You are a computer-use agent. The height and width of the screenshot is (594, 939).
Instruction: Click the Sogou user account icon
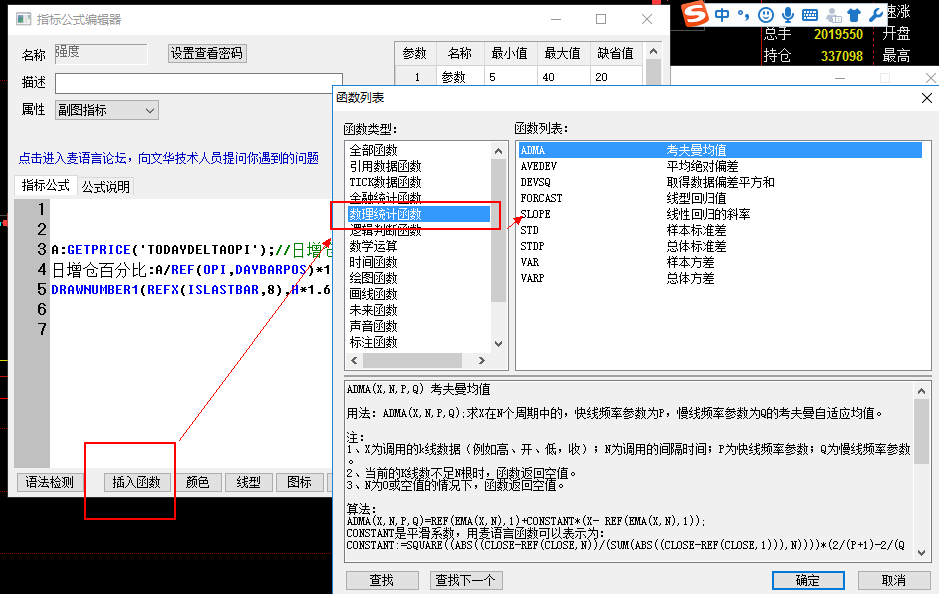pyautogui.click(x=831, y=14)
